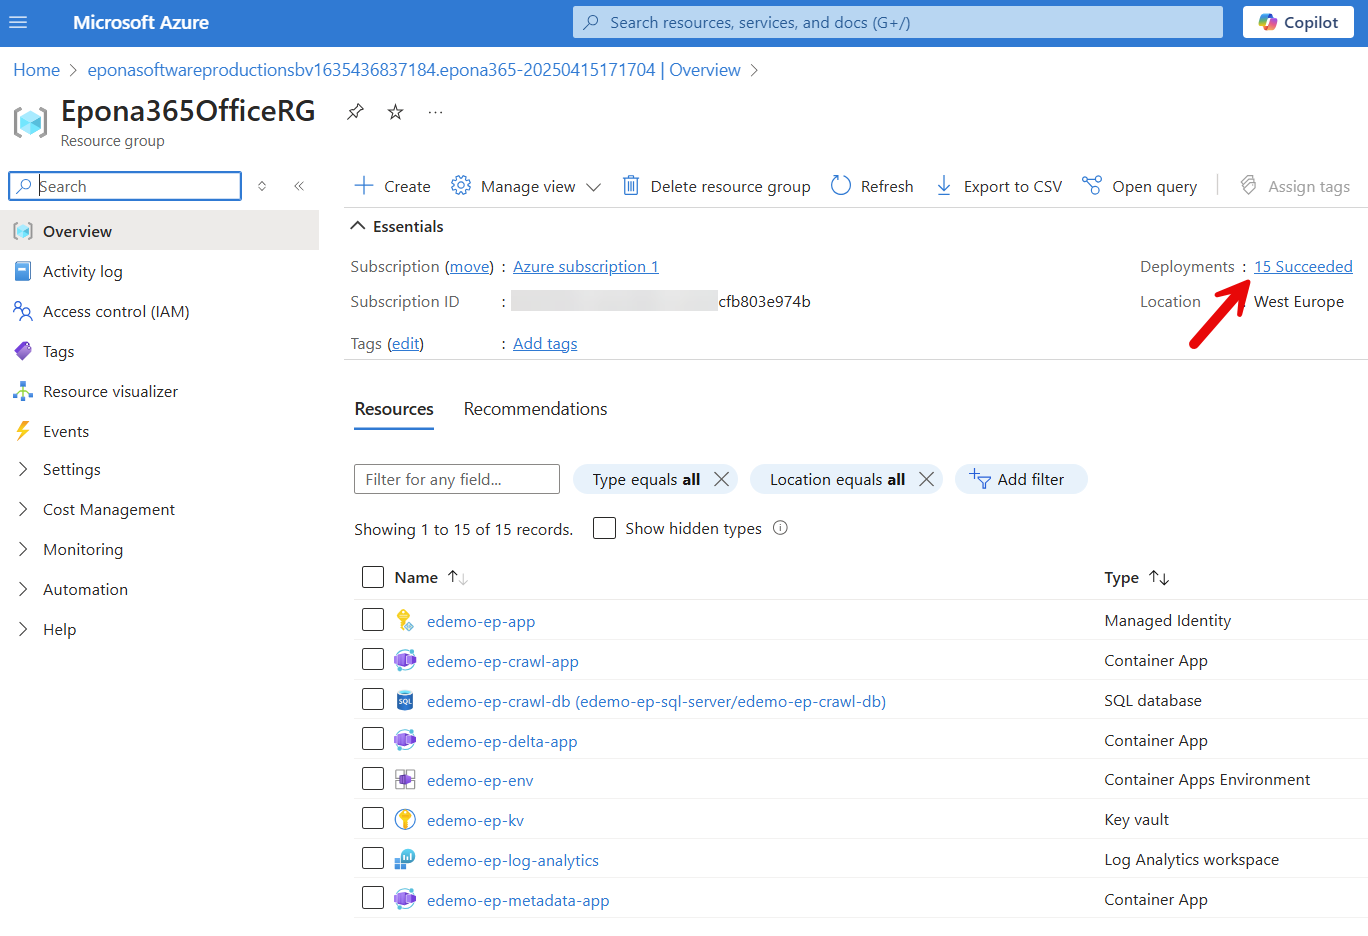Toggle expand/collapse all sidebar sections
1368x936 pixels.
pyautogui.click(x=262, y=186)
